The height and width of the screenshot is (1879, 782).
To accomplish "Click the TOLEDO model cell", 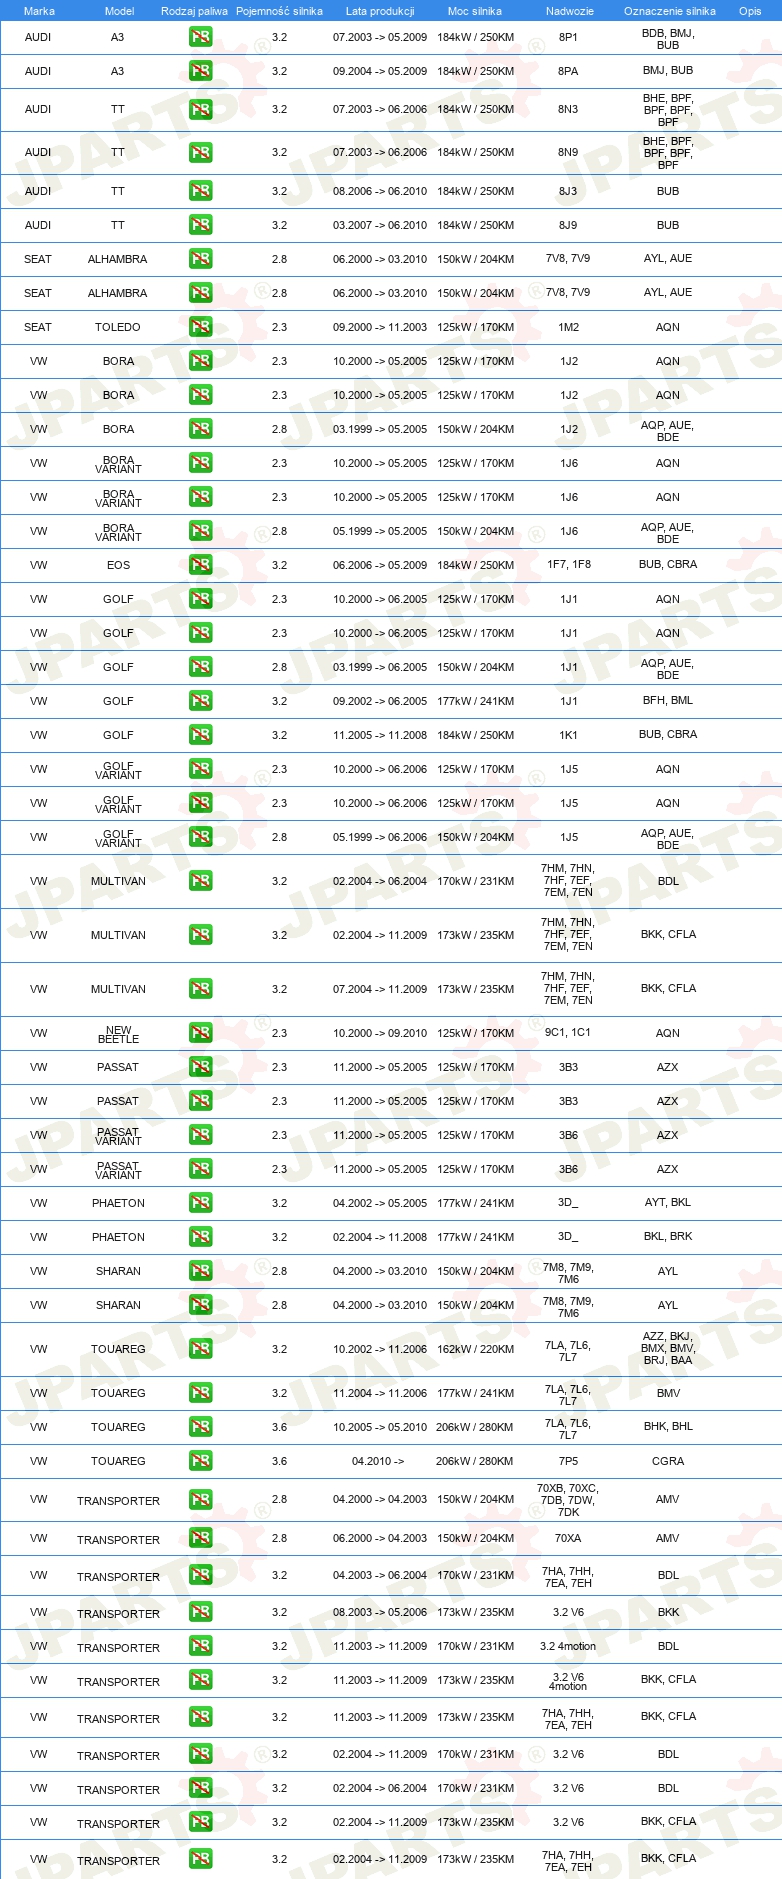I will (118, 327).
